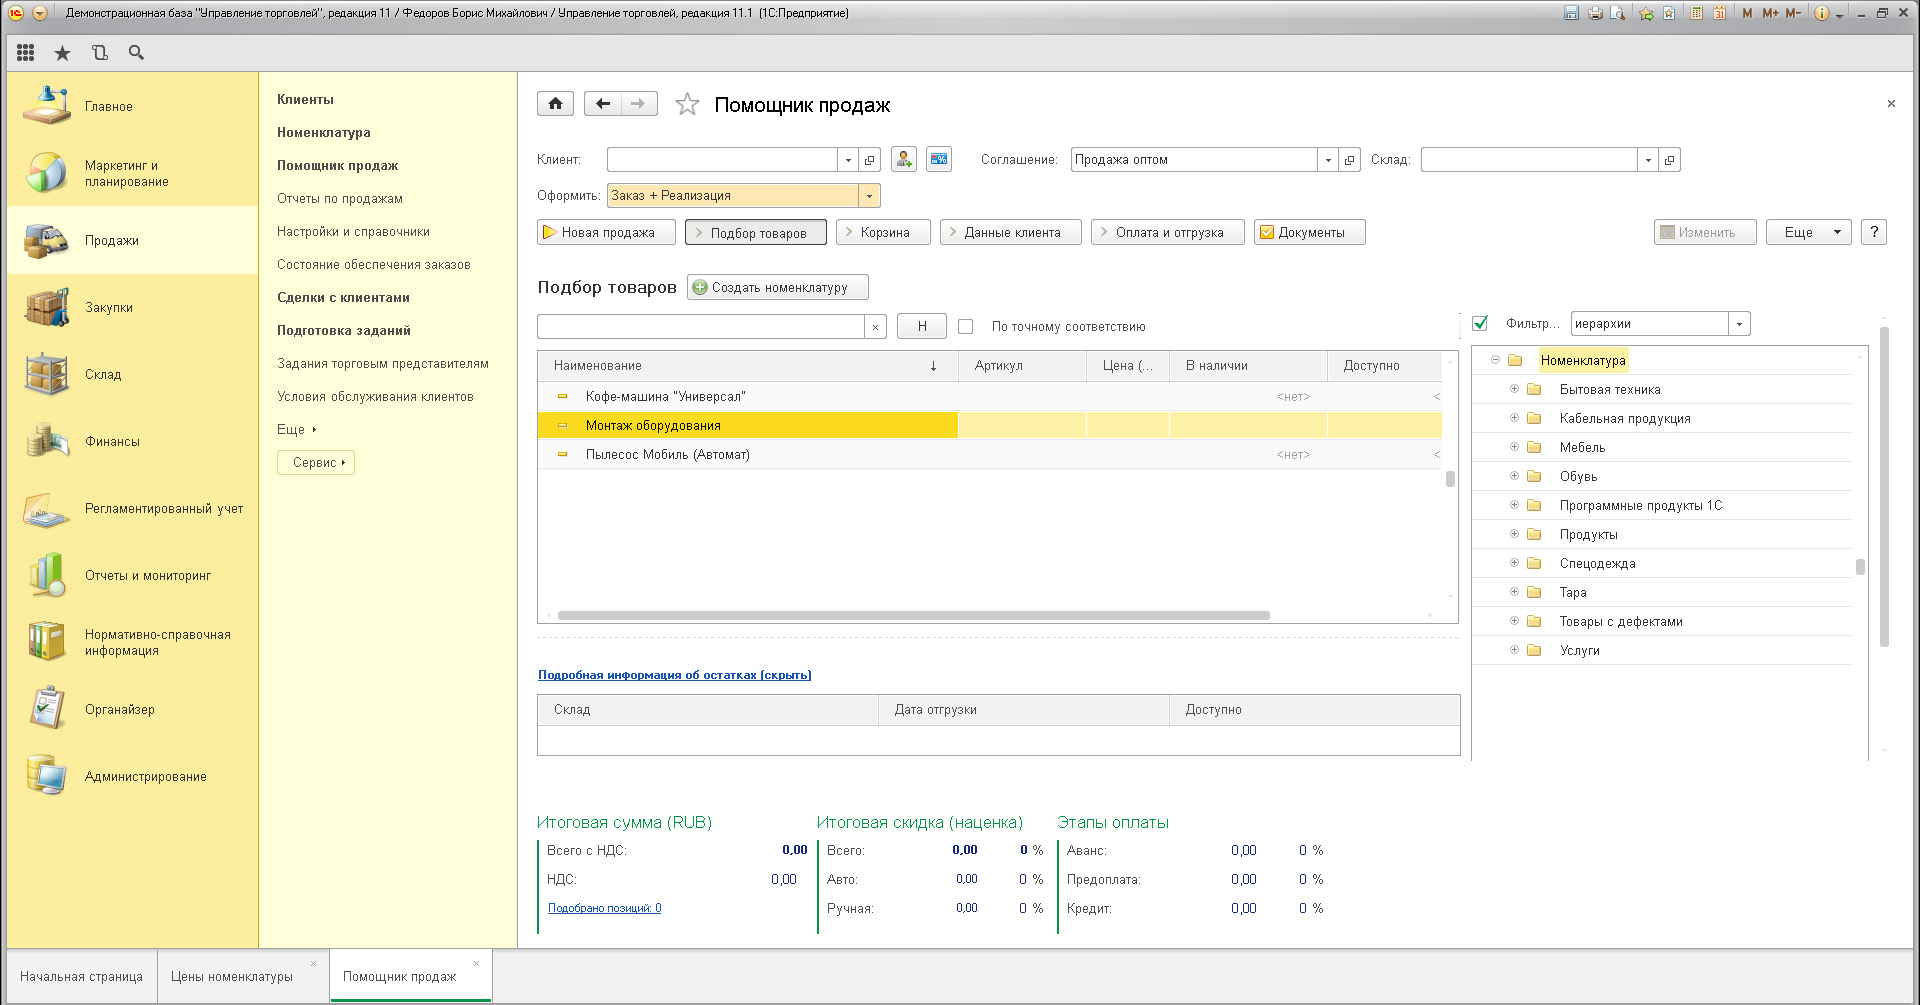Click the Документы button

click(1309, 232)
